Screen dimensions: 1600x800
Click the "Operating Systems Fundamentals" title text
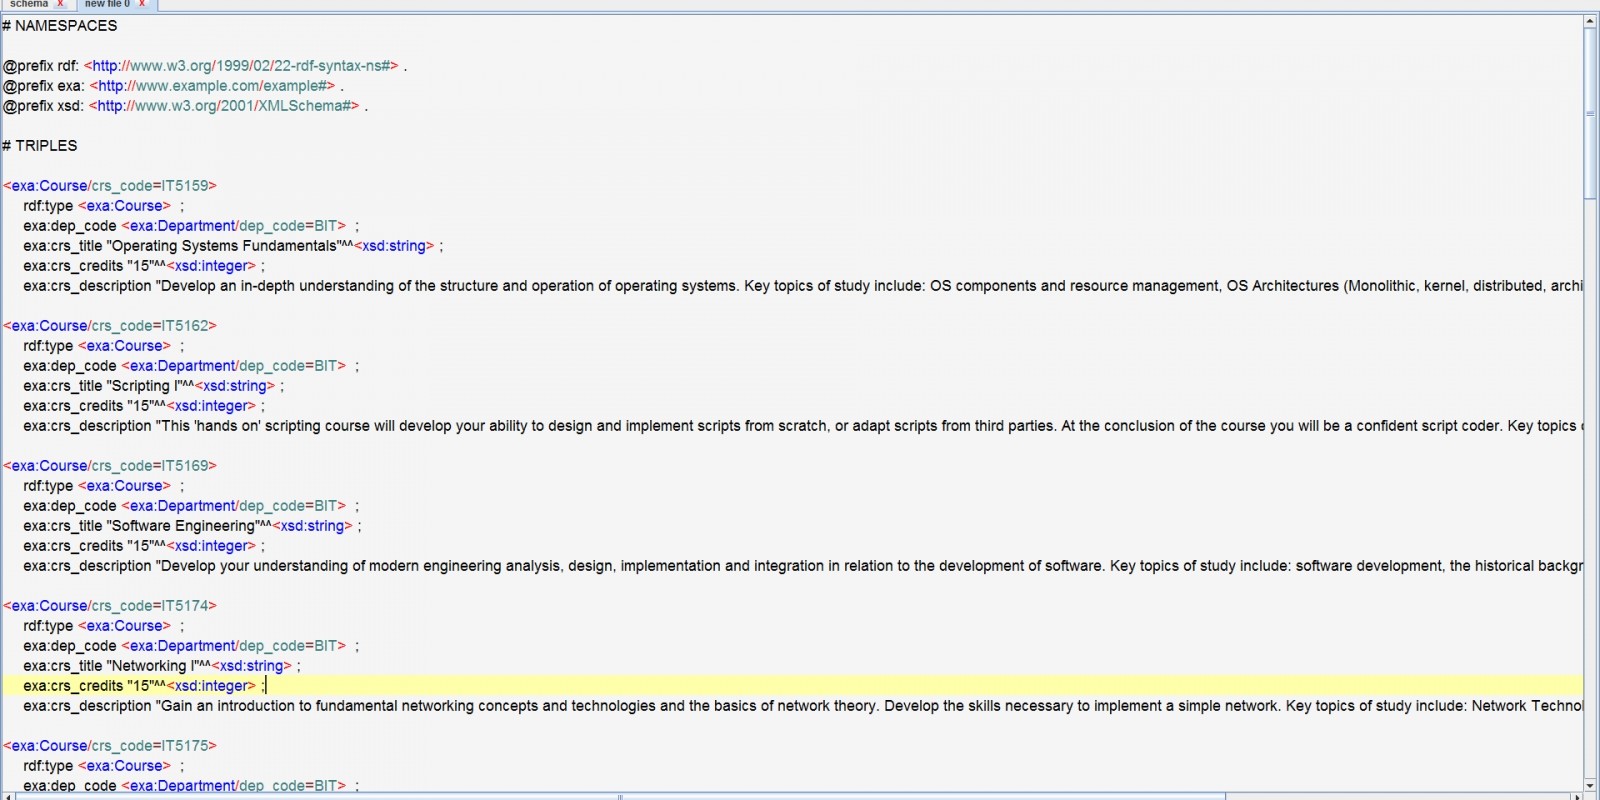(x=224, y=246)
